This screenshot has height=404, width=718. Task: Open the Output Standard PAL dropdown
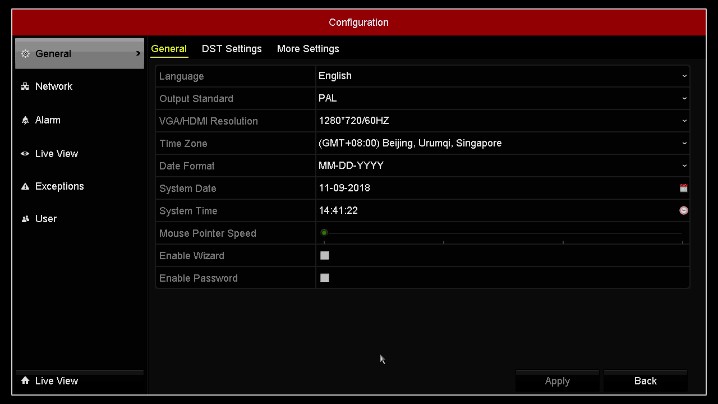(501, 98)
